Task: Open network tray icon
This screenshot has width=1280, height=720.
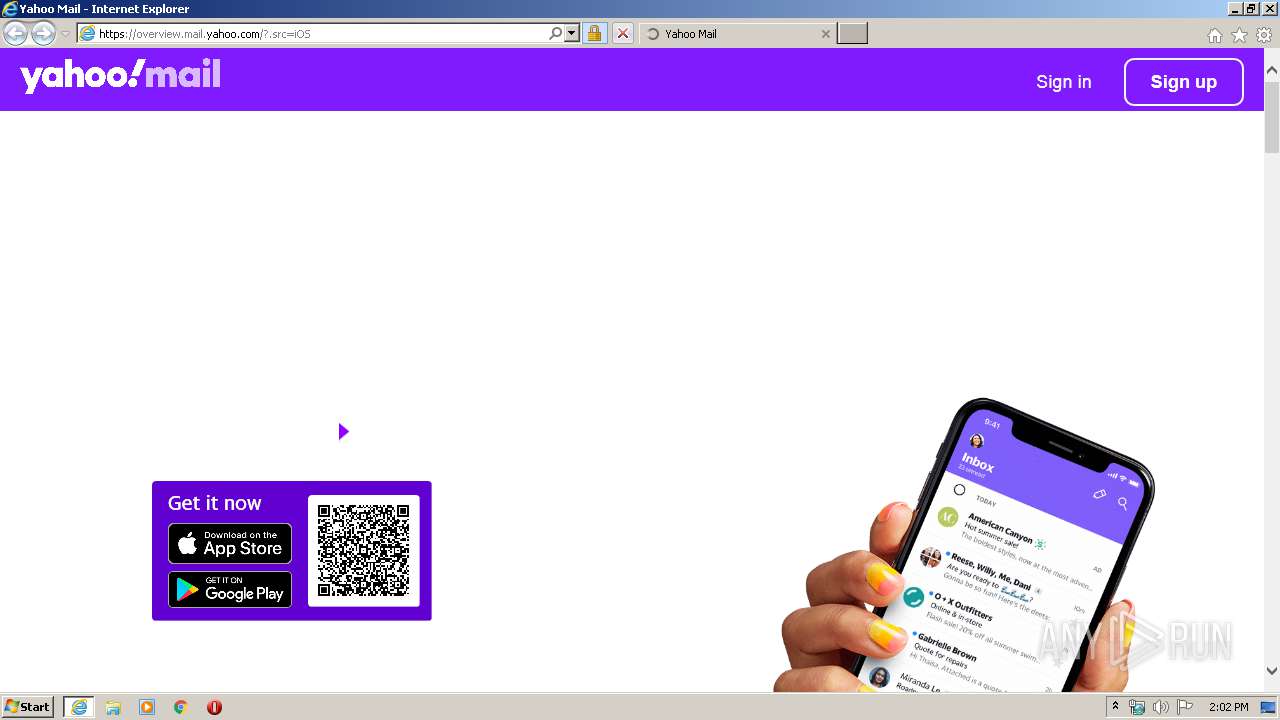Action: click(x=1137, y=707)
